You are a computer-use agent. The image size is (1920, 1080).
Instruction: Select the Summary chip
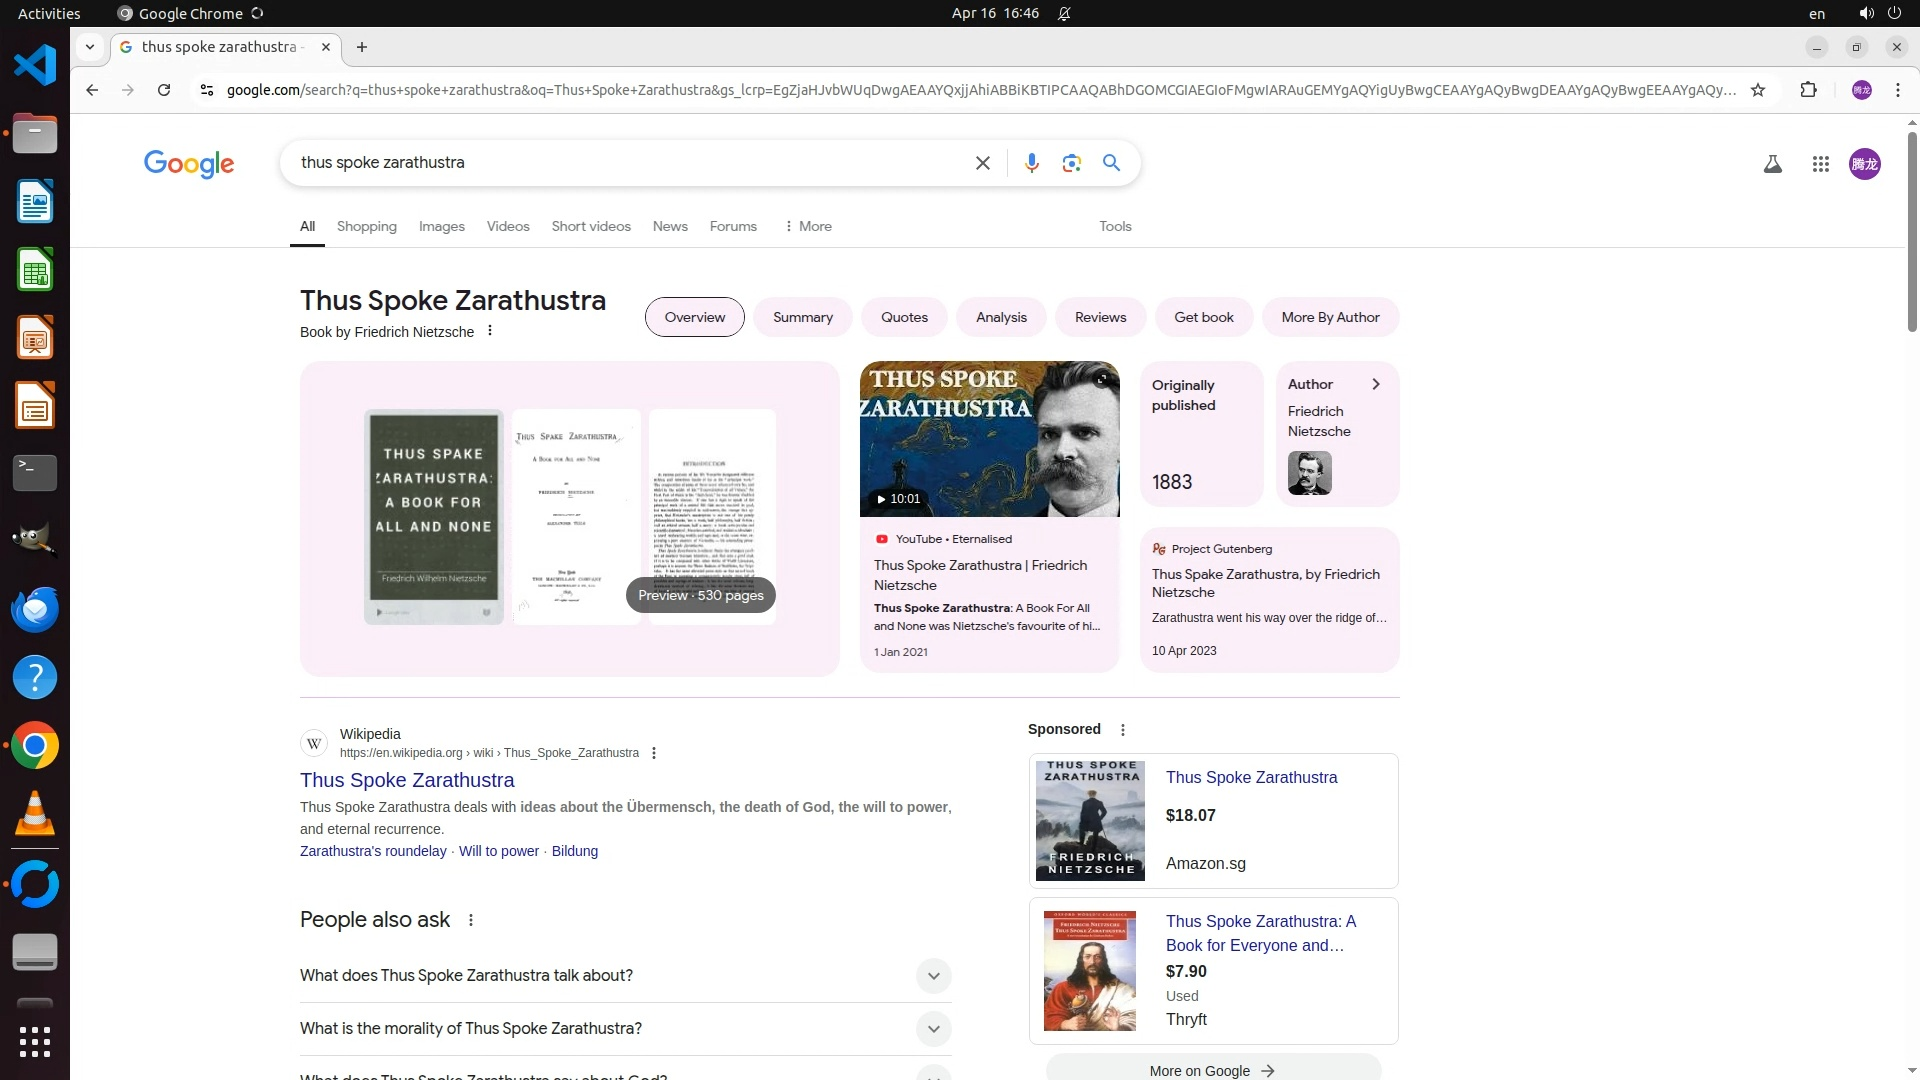(802, 317)
